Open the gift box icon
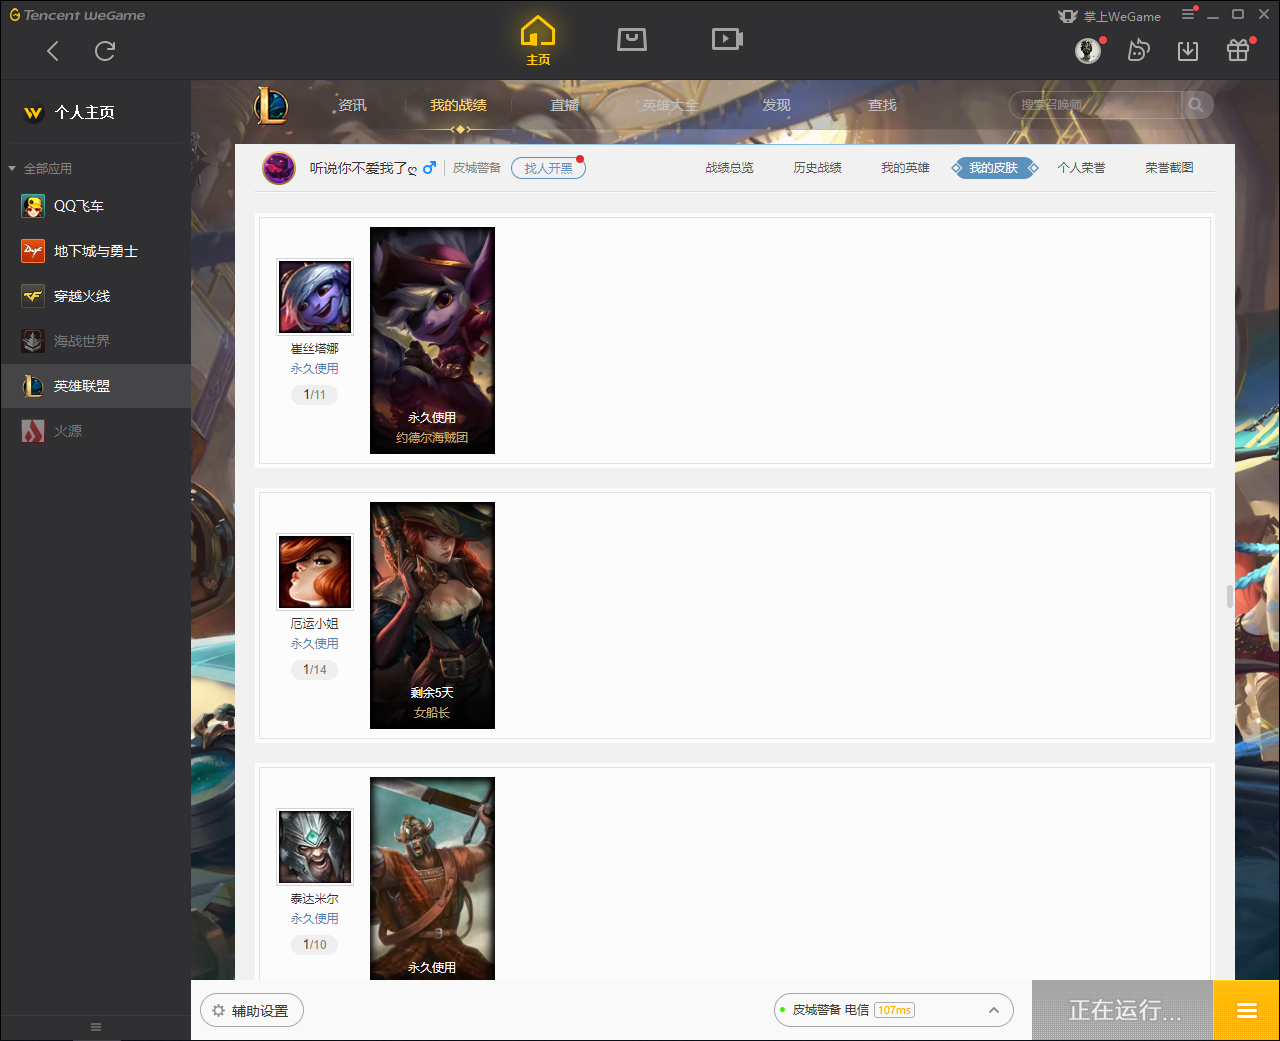 tap(1238, 50)
